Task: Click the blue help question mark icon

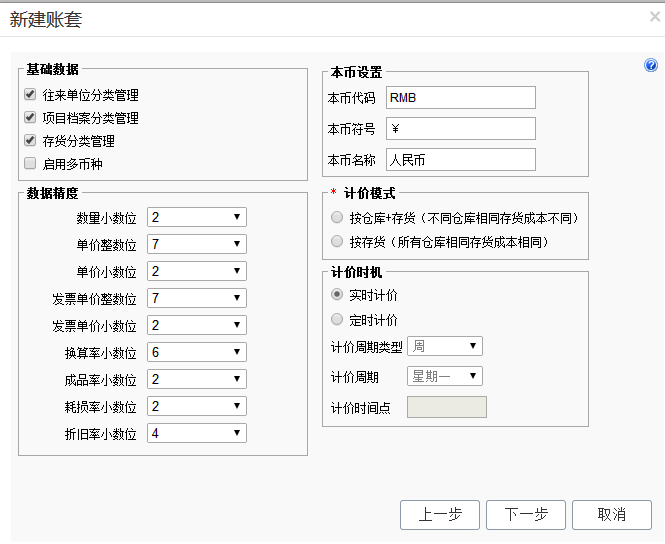Action: point(651,65)
